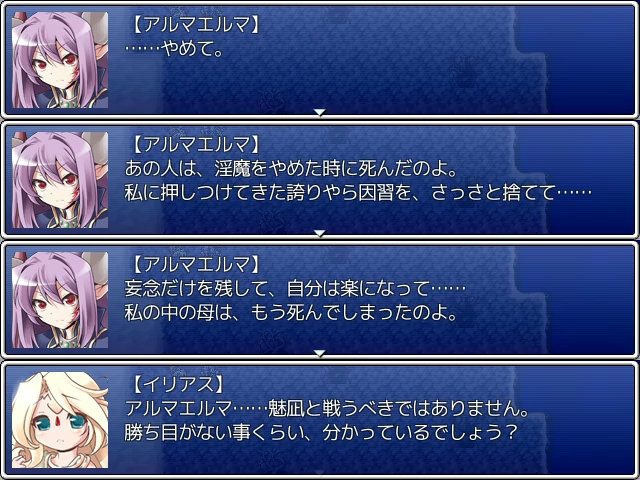Click the continue arrow under the 淫魔をやめた時 dialogue
This screenshot has width=640, height=480.
click(320, 233)
